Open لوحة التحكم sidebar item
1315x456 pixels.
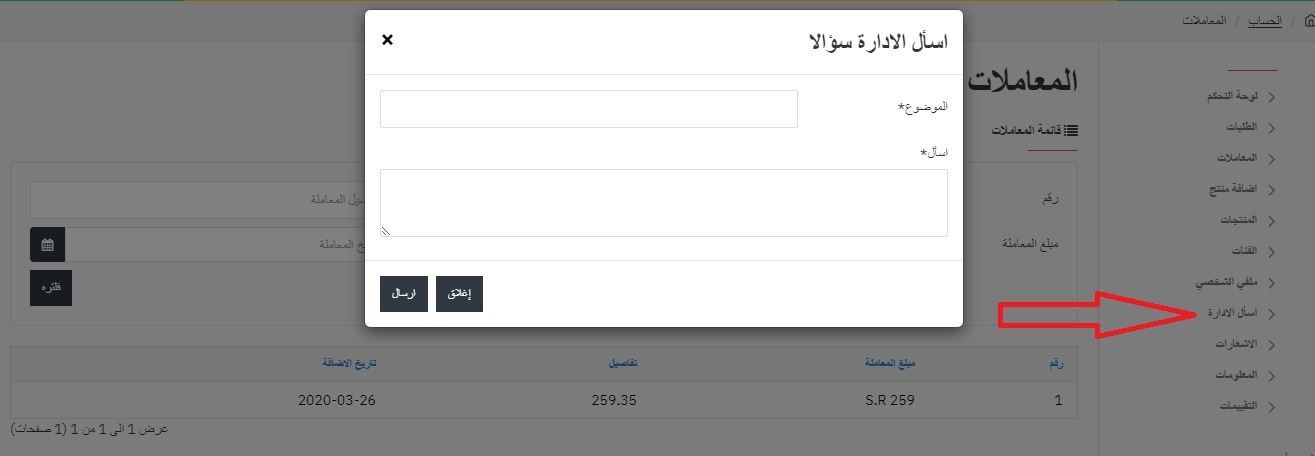(x=1233, y=96)
